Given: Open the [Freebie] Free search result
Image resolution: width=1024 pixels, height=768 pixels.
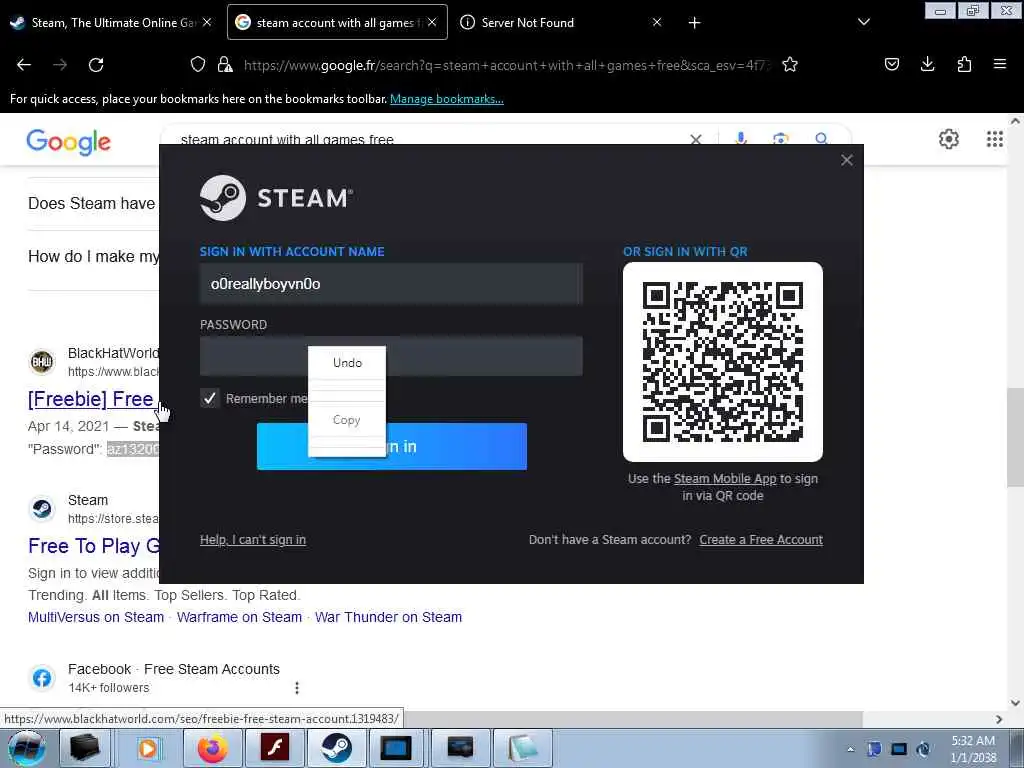Looking at the screenshot, I should (91, 399).
